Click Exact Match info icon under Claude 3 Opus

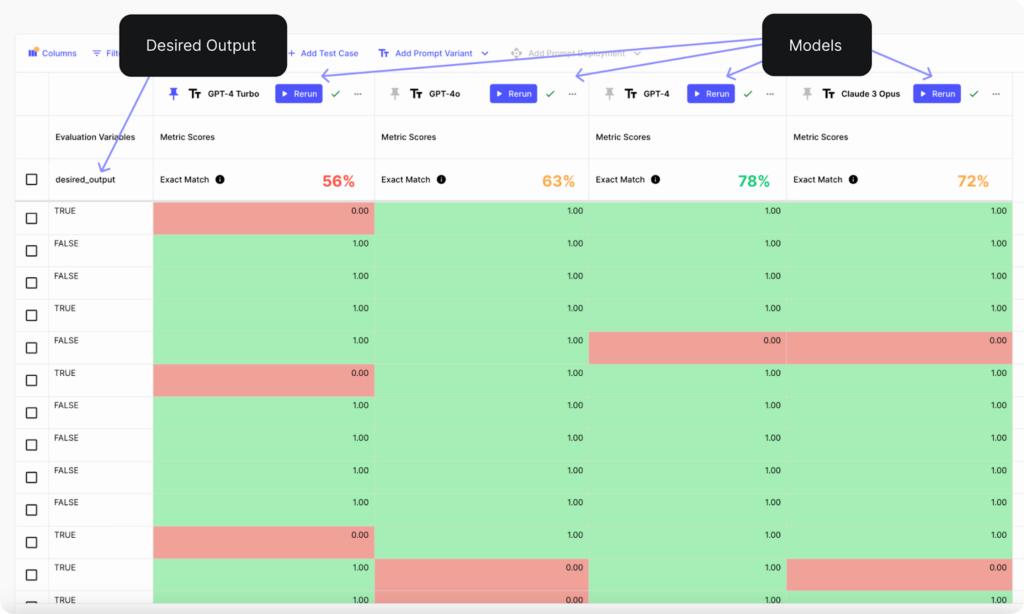coord(853,180)
